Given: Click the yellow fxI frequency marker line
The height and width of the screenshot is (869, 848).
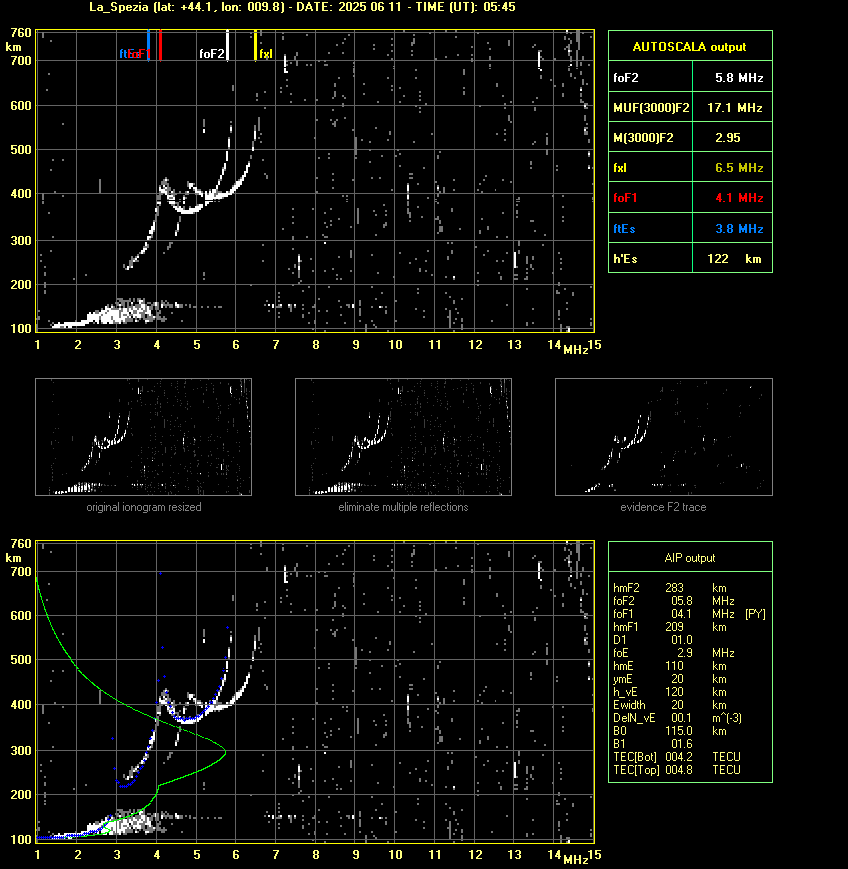Looking at the screenshot, I should coord(255,45).
